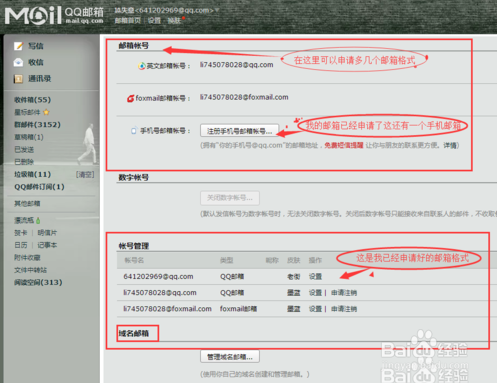Click [清空] to empty the spam folder
Image resolution: width=498 pixels, height=383 pixels.
pyautogui.click(x=85, y=174)
